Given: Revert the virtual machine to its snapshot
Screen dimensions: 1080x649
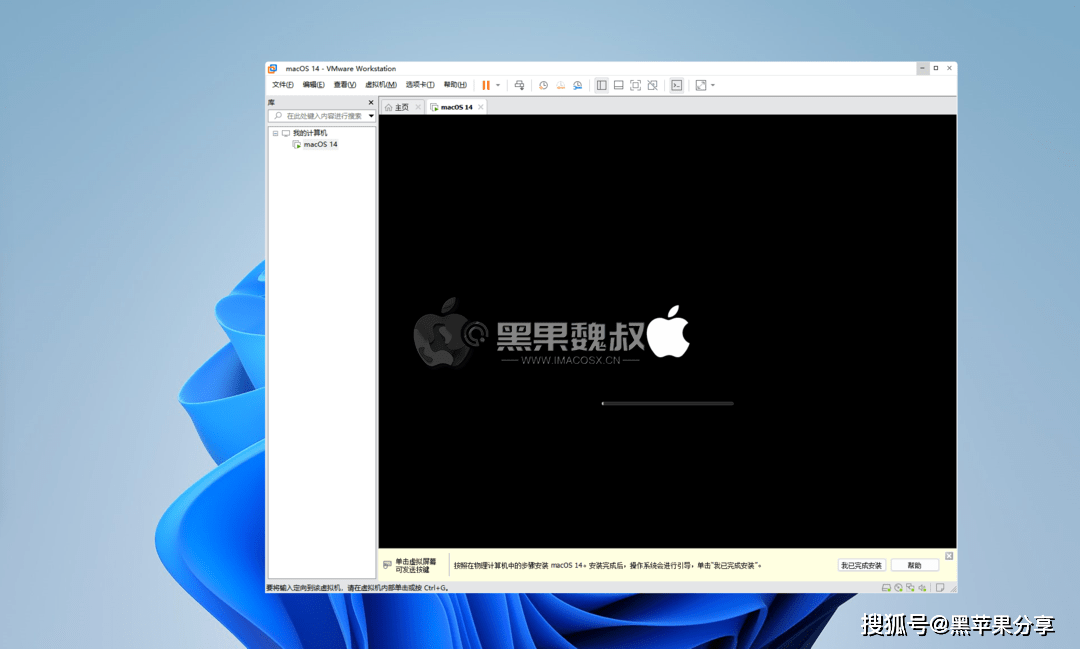Looking at the screenshot, I should pyautogui.click(x=561, y=85).
